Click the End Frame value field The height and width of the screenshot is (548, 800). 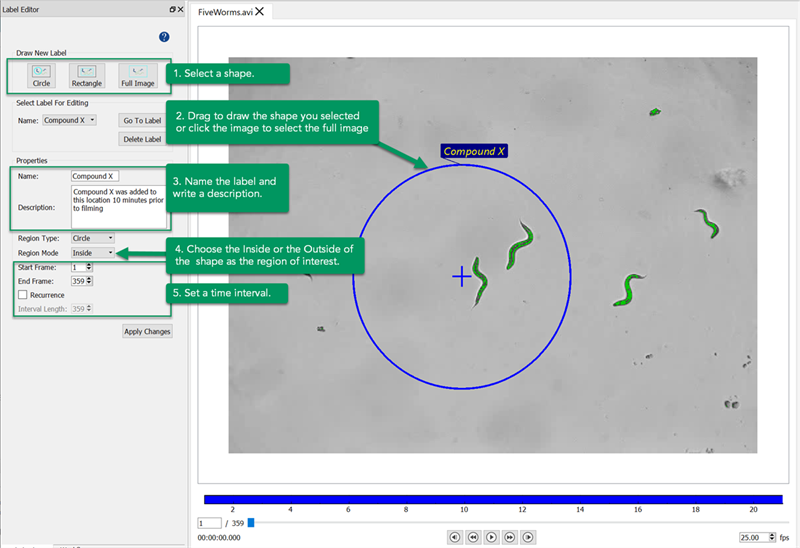[x=79, y=281]
